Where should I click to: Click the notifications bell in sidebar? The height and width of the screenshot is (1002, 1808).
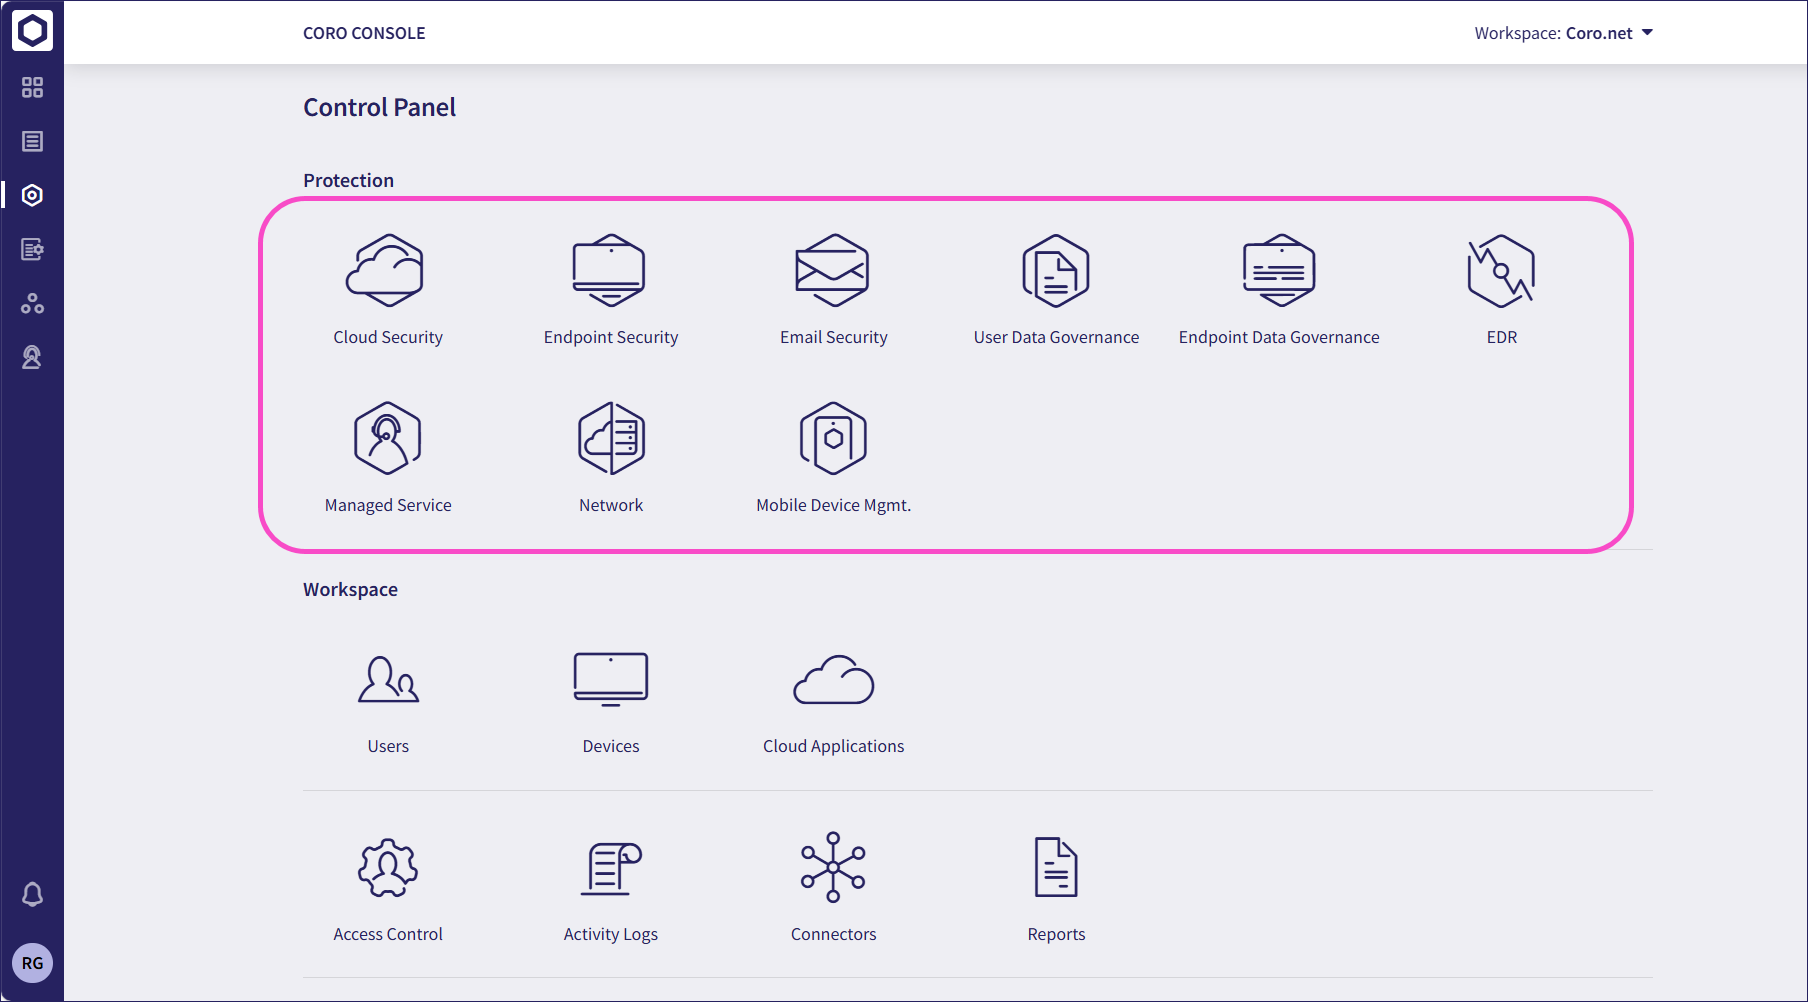pyautogui.click(x=32, y=894)
